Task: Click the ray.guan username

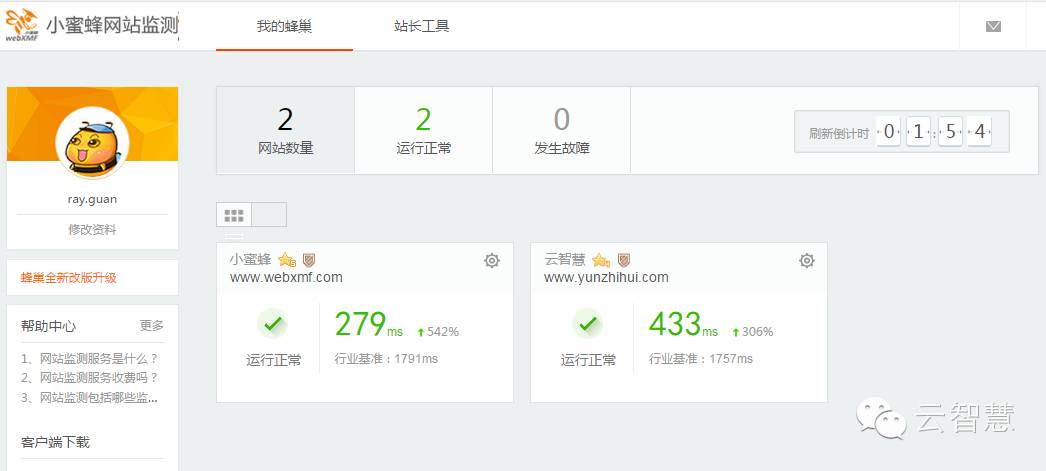Action: 92,199
